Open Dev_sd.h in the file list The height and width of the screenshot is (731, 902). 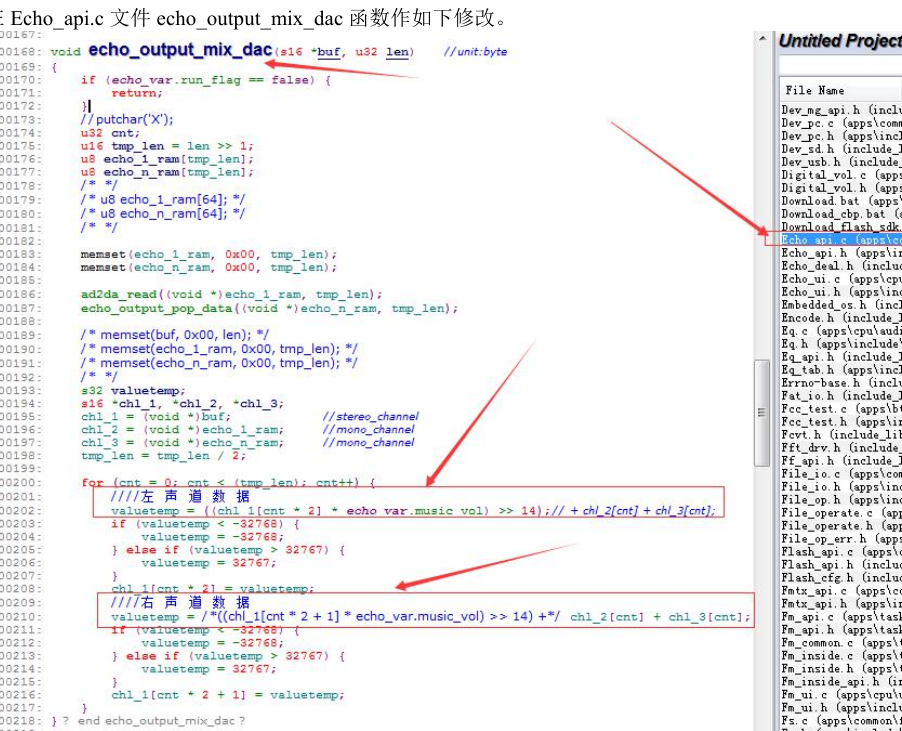841,149
